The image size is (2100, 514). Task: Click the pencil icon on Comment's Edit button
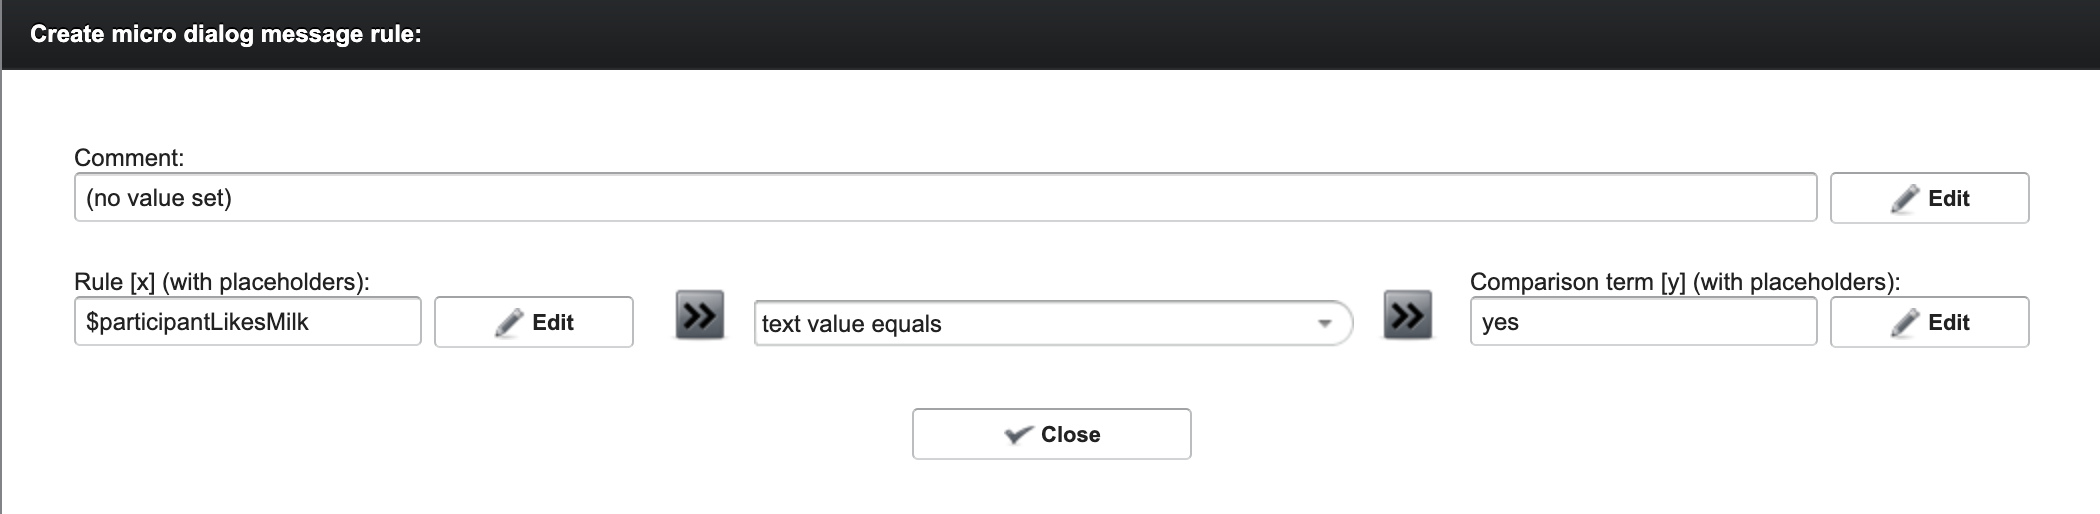tap(1905, 199)
